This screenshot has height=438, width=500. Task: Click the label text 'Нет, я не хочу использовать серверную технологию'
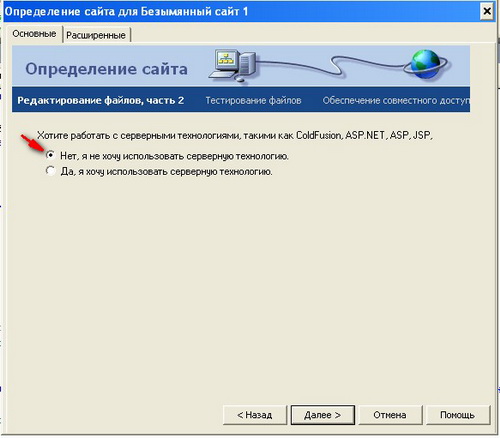tap(174, 156)
